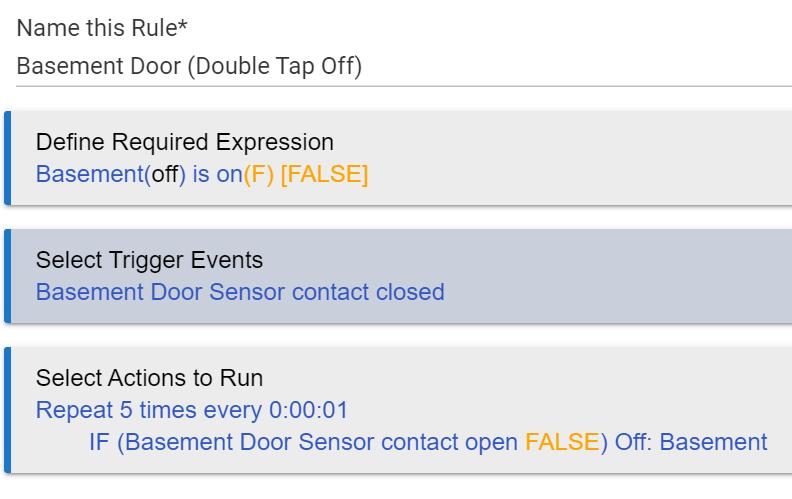Click the orange FALSE in IF condition
Image resolution: width=792 pixels, height=499 pixels.
(x=562, y=442)
